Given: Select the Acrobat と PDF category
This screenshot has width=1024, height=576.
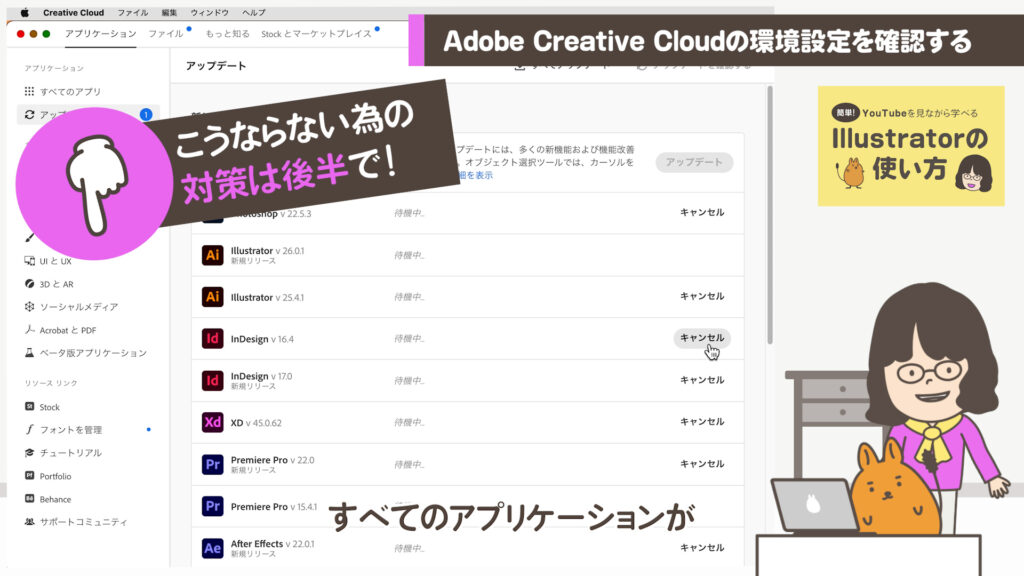Looking at the screenshot, I should pos(60,330).
